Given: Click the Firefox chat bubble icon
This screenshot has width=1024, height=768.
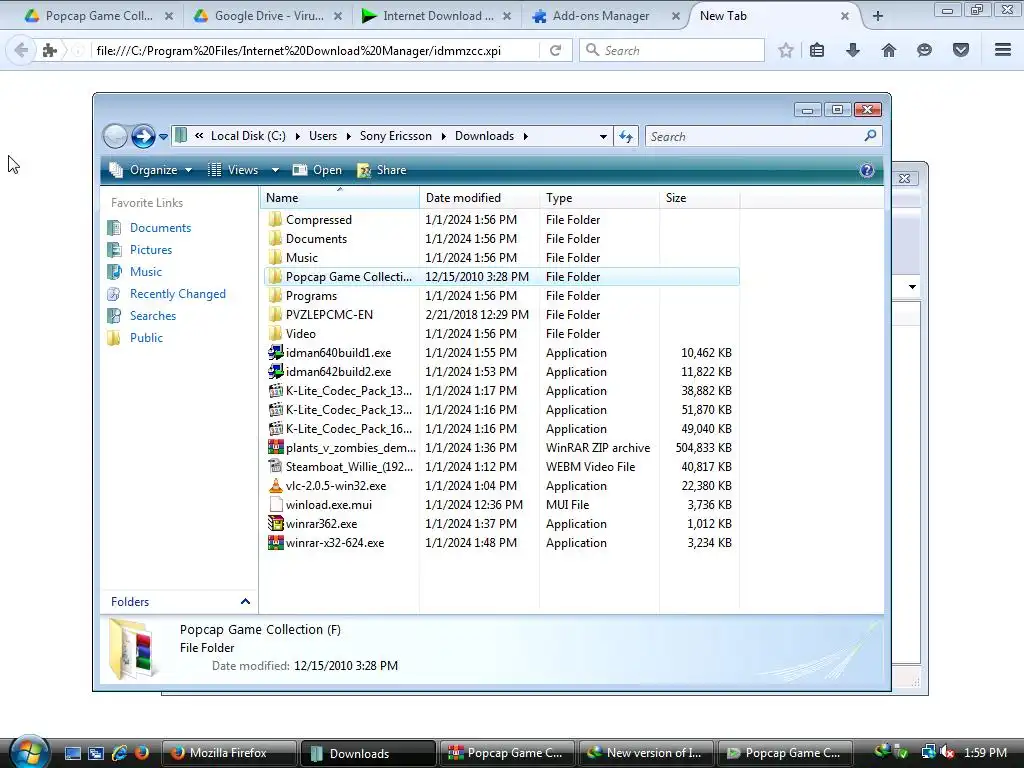Looking at the screenshot, I should [x=924, y=50].
